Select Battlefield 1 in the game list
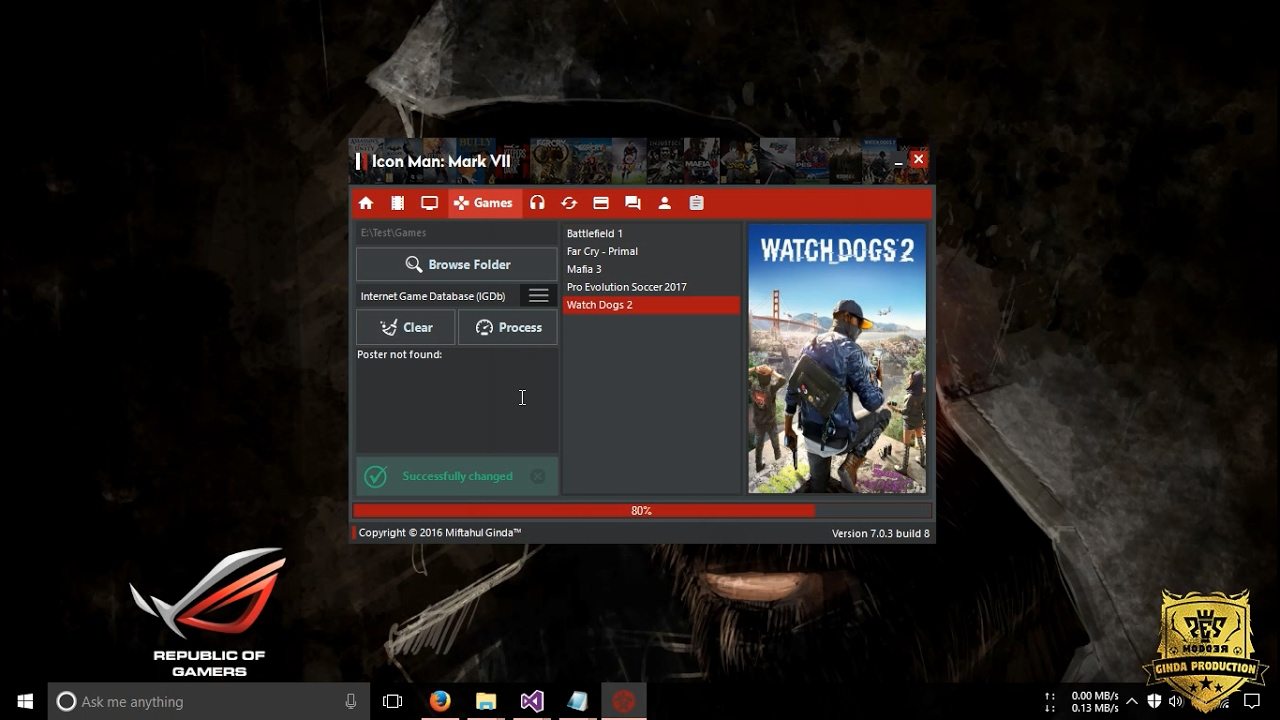 (595, 233)
